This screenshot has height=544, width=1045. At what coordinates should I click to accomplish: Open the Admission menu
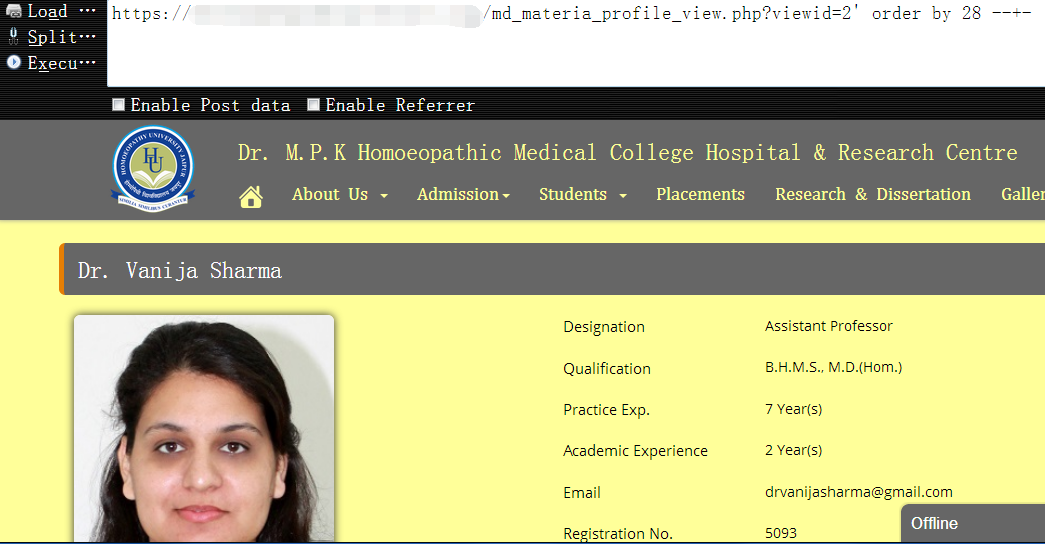click(x=458, y=194)
